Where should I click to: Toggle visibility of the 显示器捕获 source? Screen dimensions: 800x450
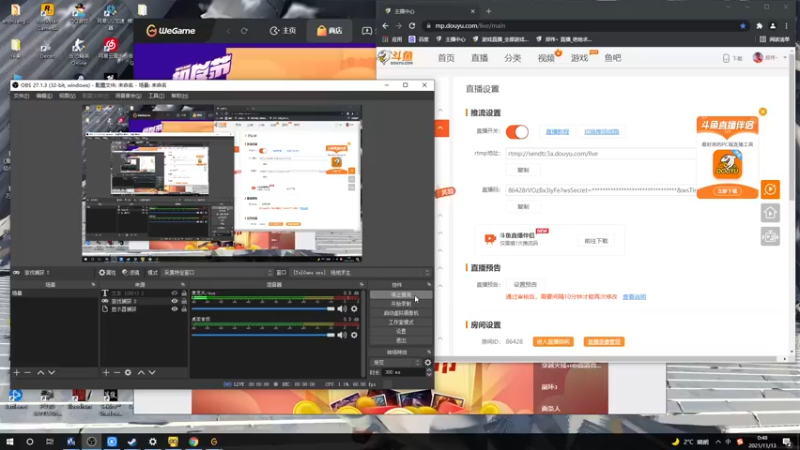point(174,309)
